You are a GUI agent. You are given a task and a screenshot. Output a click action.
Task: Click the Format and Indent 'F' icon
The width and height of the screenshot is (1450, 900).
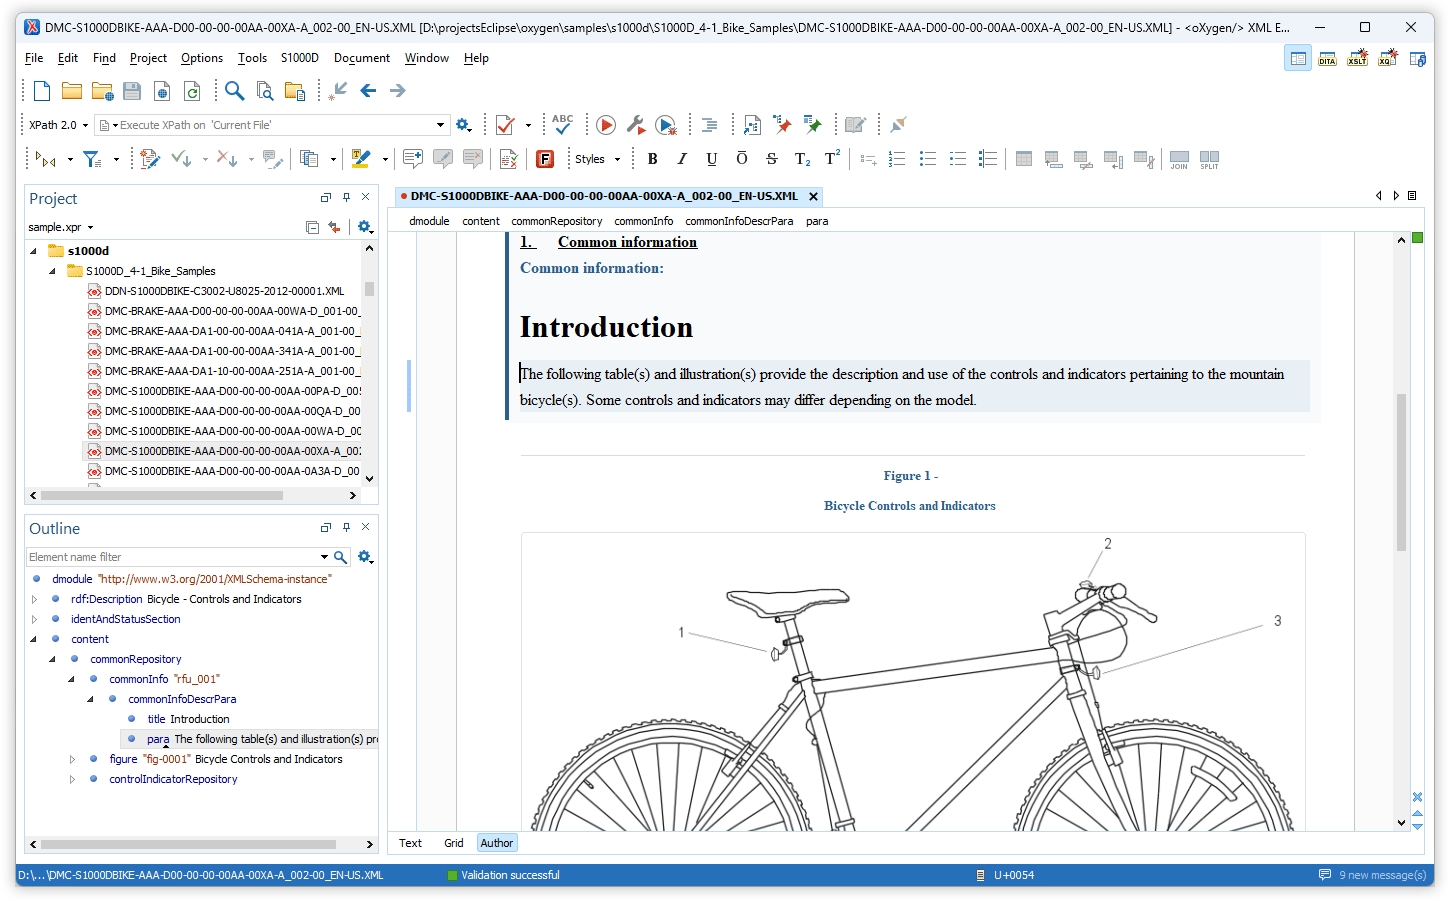tap(545, 158)
